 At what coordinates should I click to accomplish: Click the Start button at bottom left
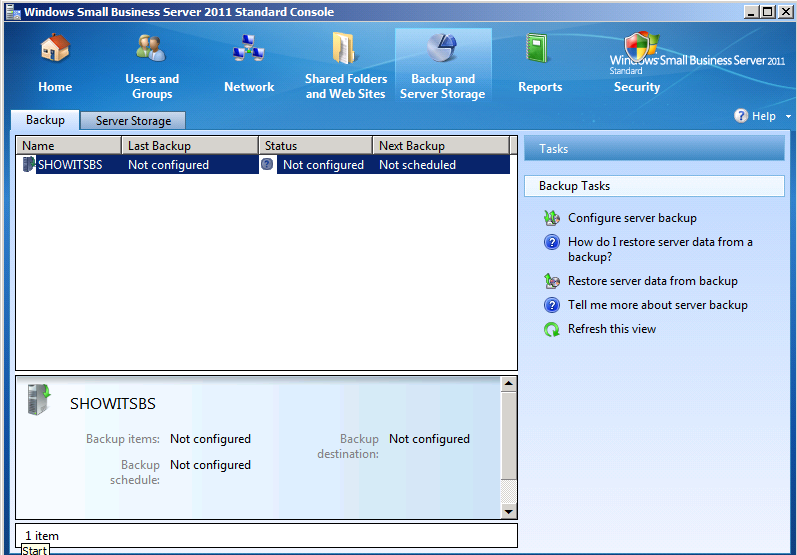point(35,549)
